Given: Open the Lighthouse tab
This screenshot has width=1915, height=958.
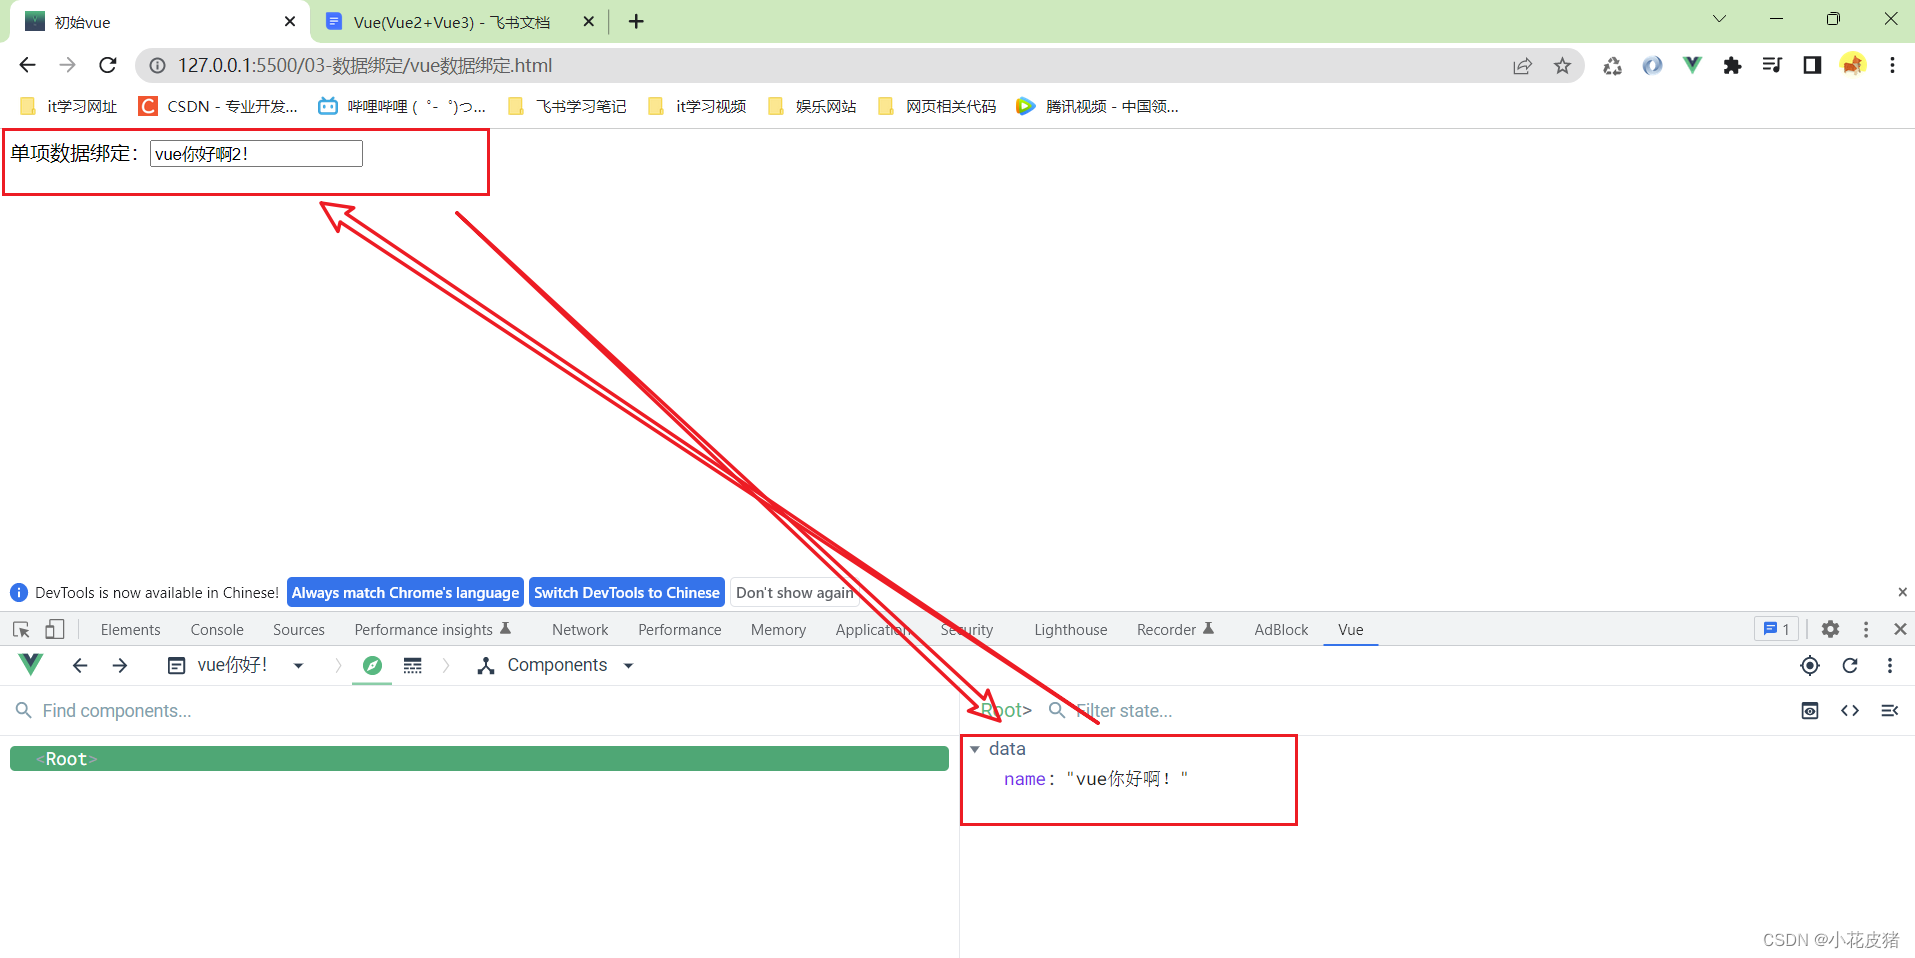Looking at the screenshot, I should click(1071, 629).
